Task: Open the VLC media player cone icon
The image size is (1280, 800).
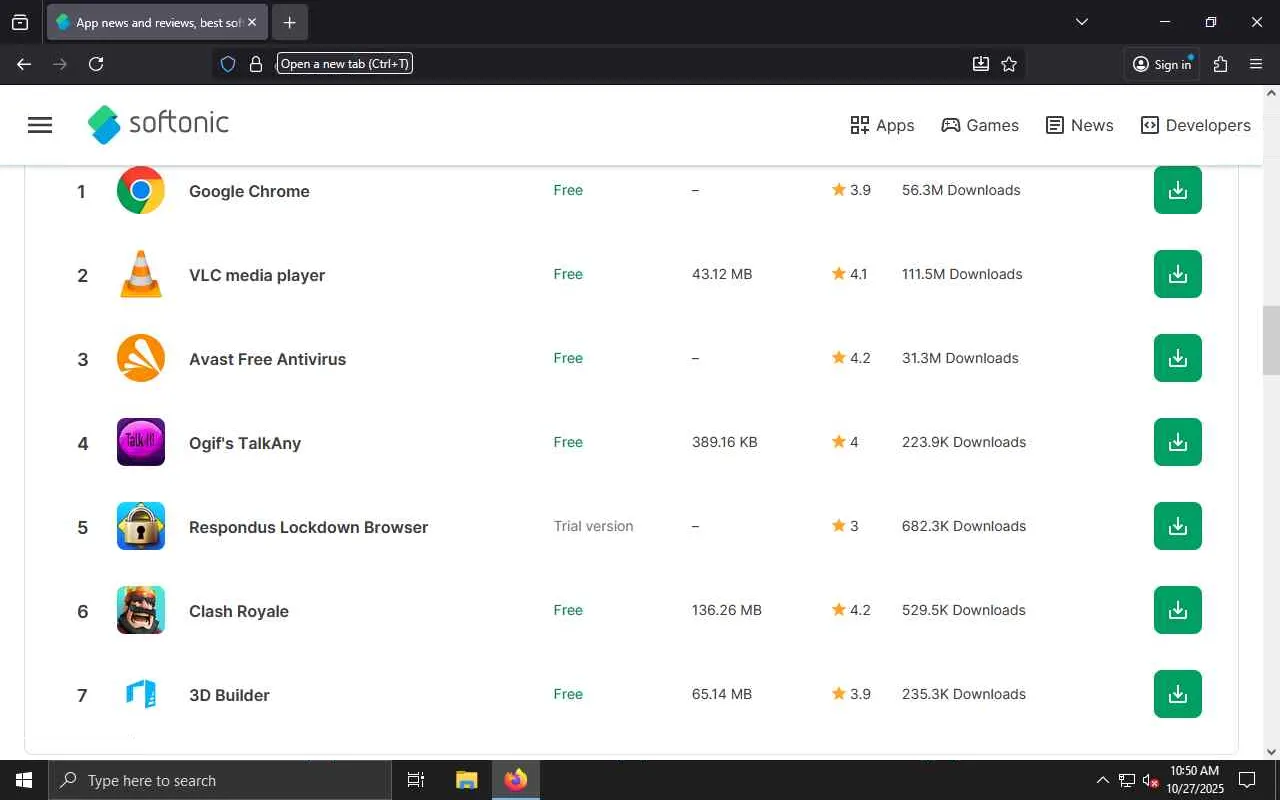Action: [141, 274]
